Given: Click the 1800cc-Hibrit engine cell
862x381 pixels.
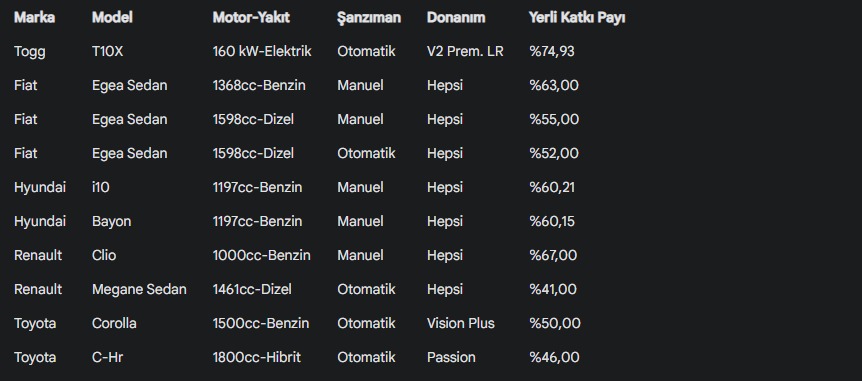Looking at the screenshot, I should click(257, 358).
